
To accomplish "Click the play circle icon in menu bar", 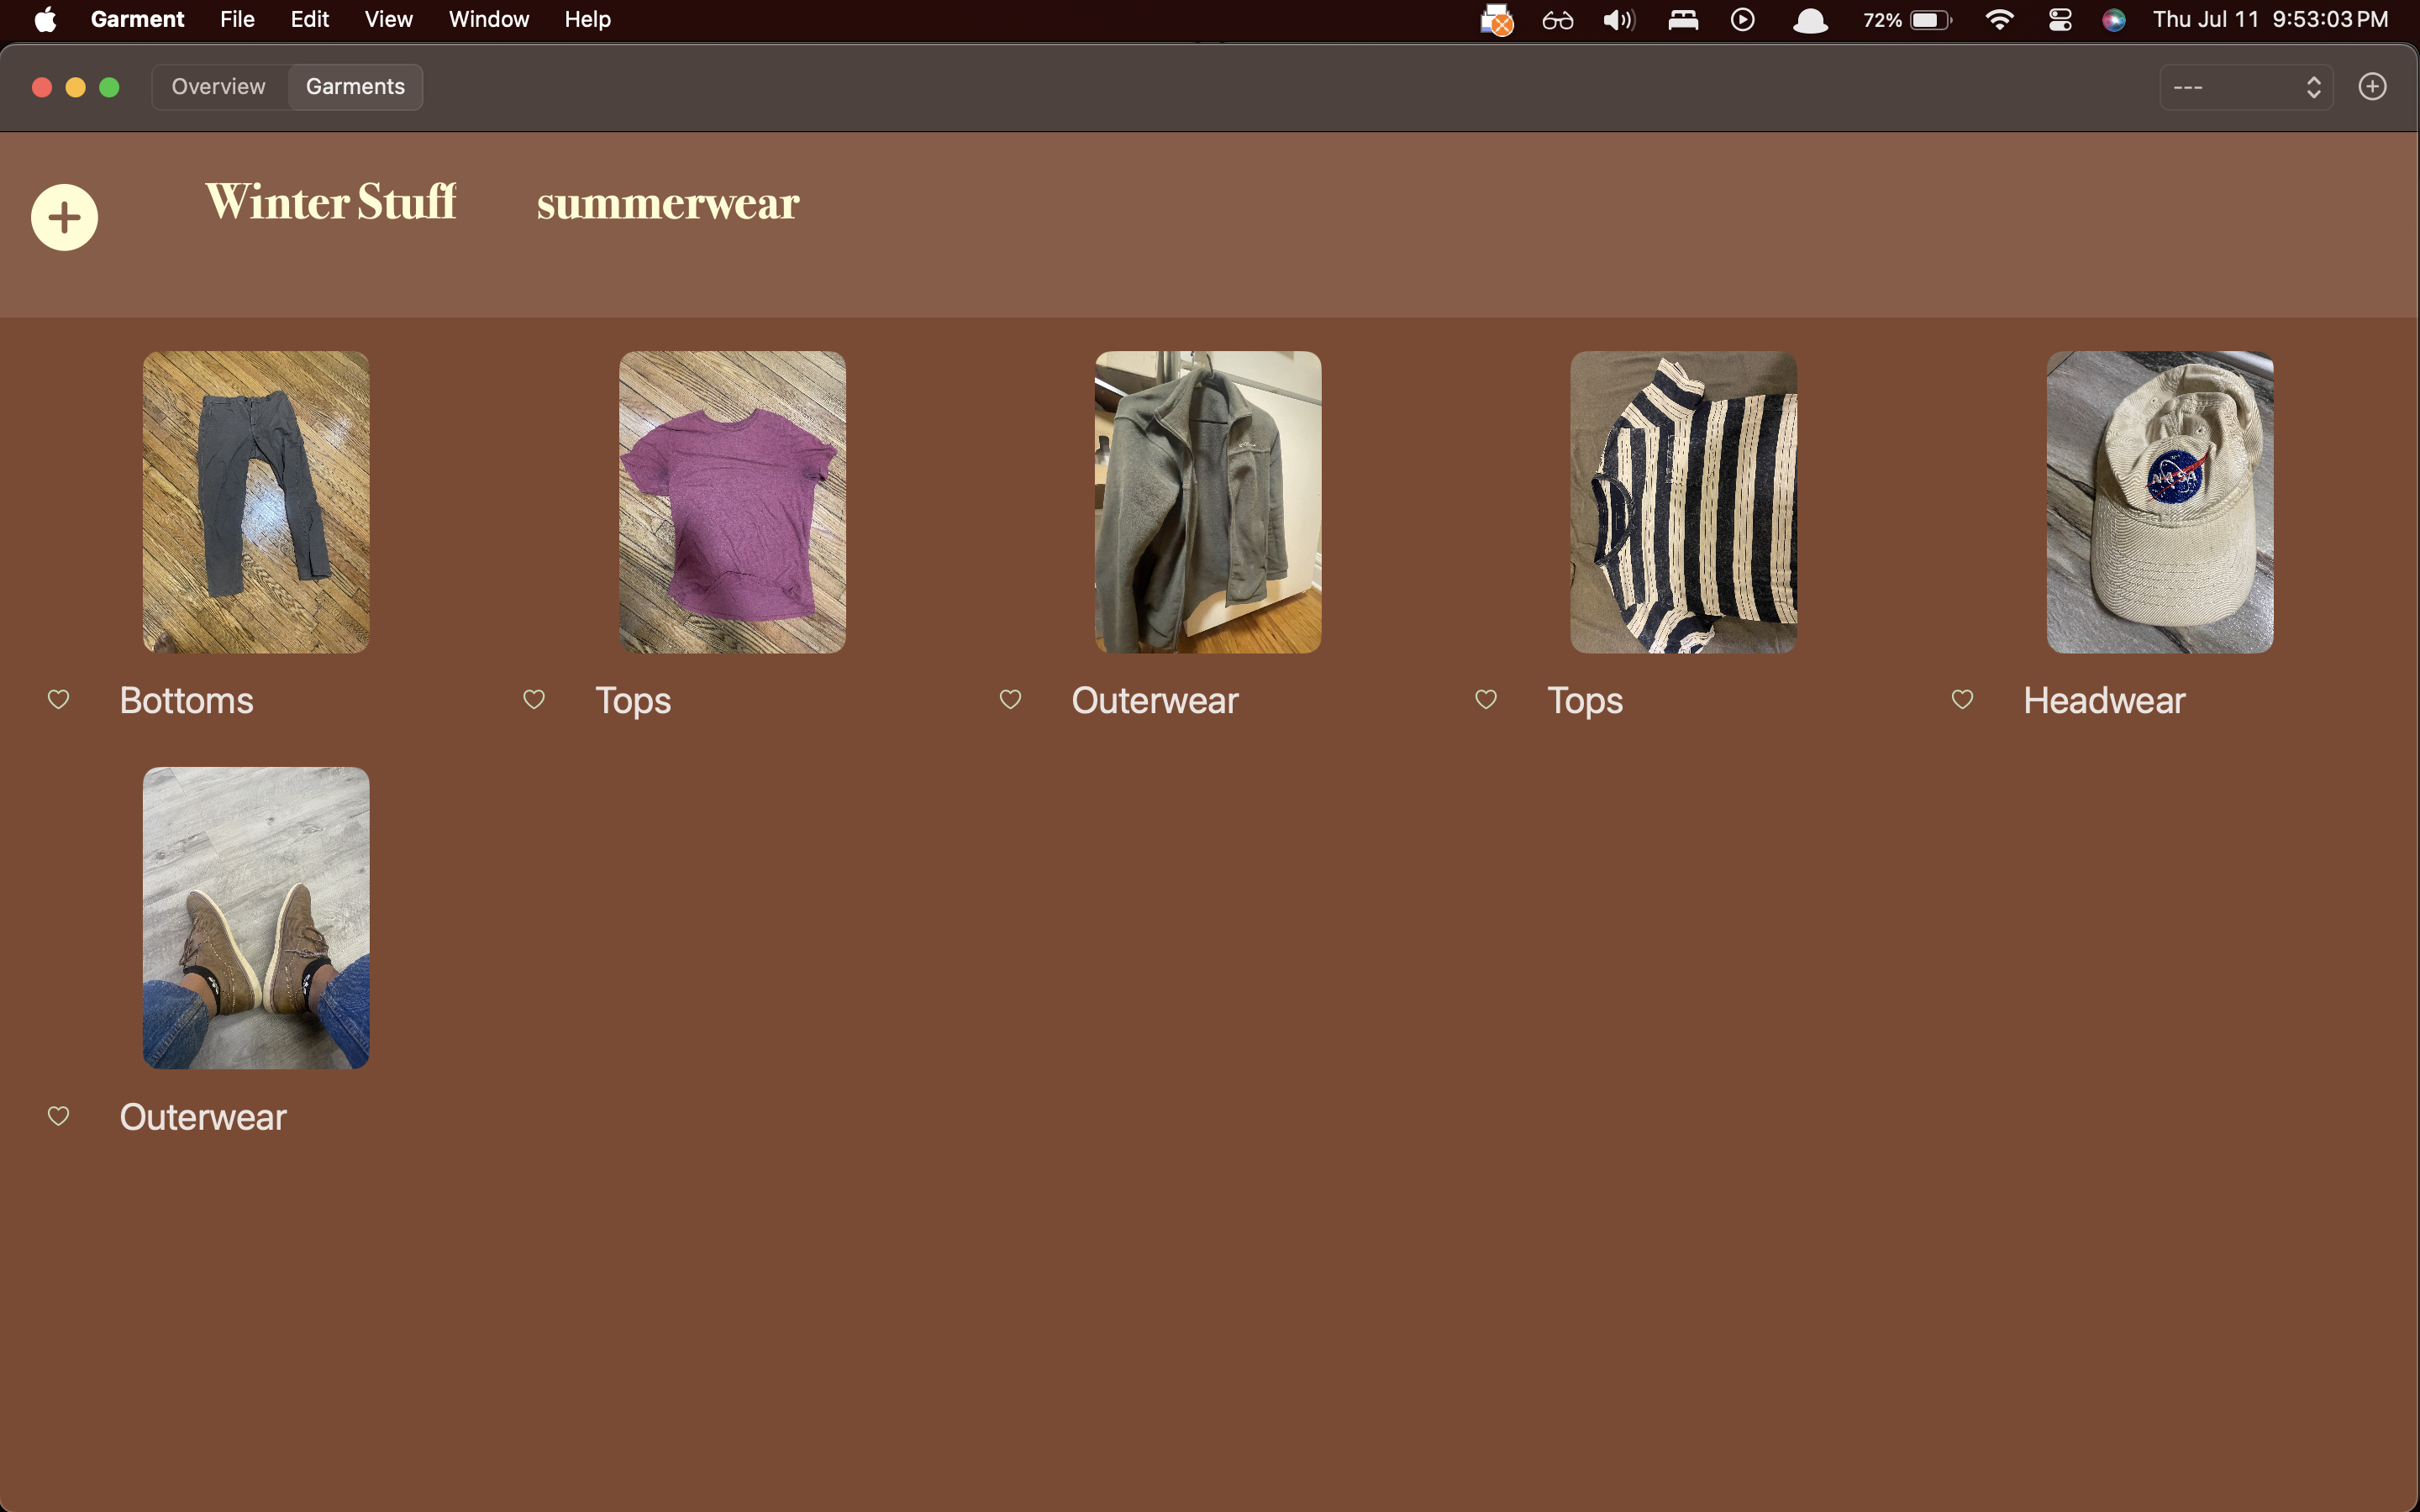I will pyautogui.click(x=1742, y=20).
